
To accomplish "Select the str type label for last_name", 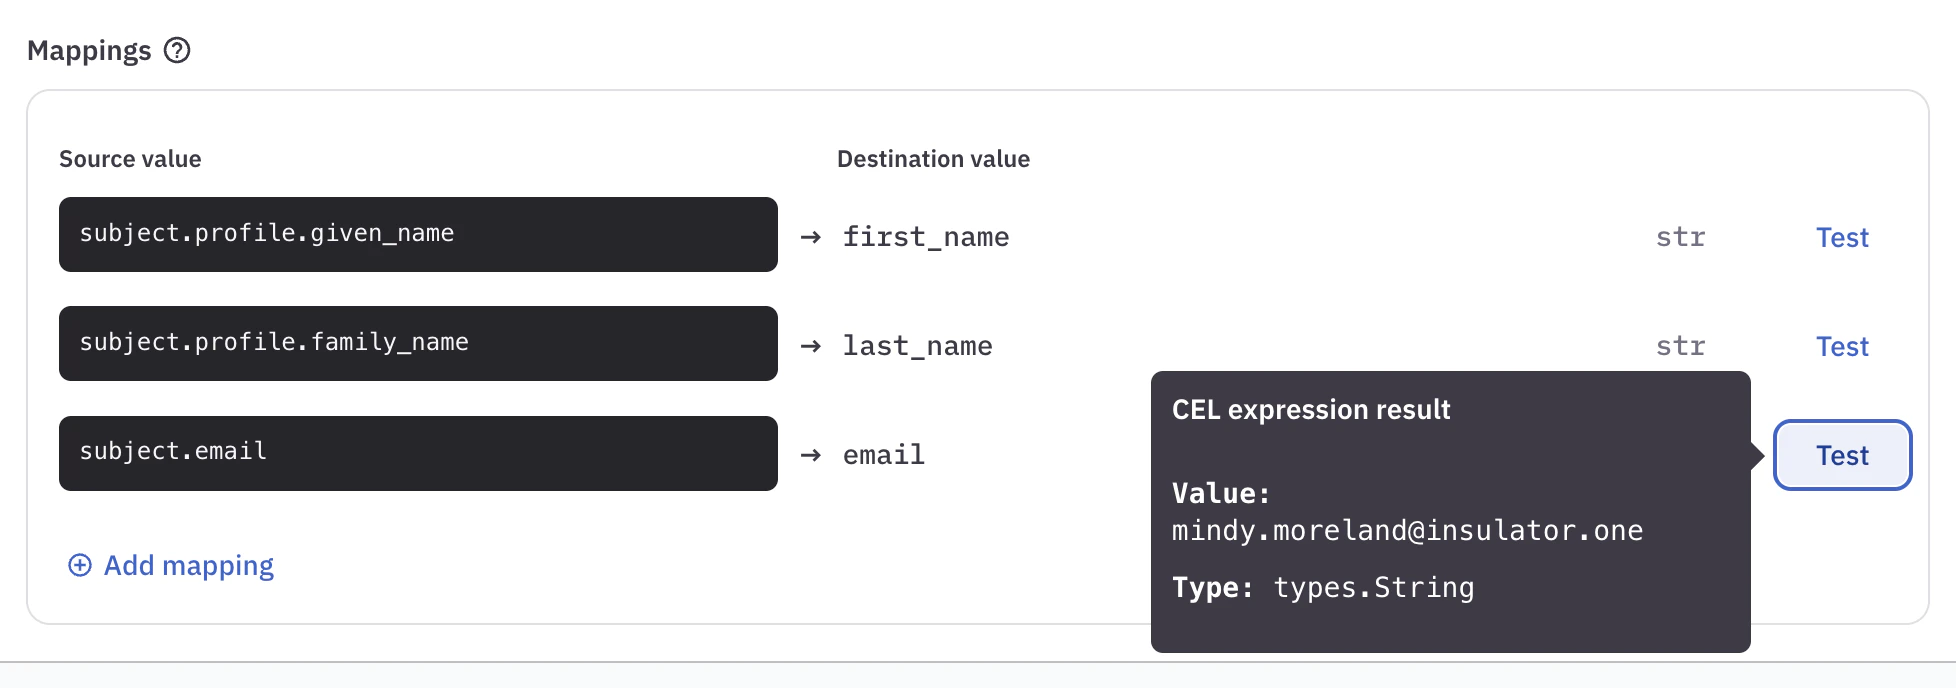I will click(1680, 345).
